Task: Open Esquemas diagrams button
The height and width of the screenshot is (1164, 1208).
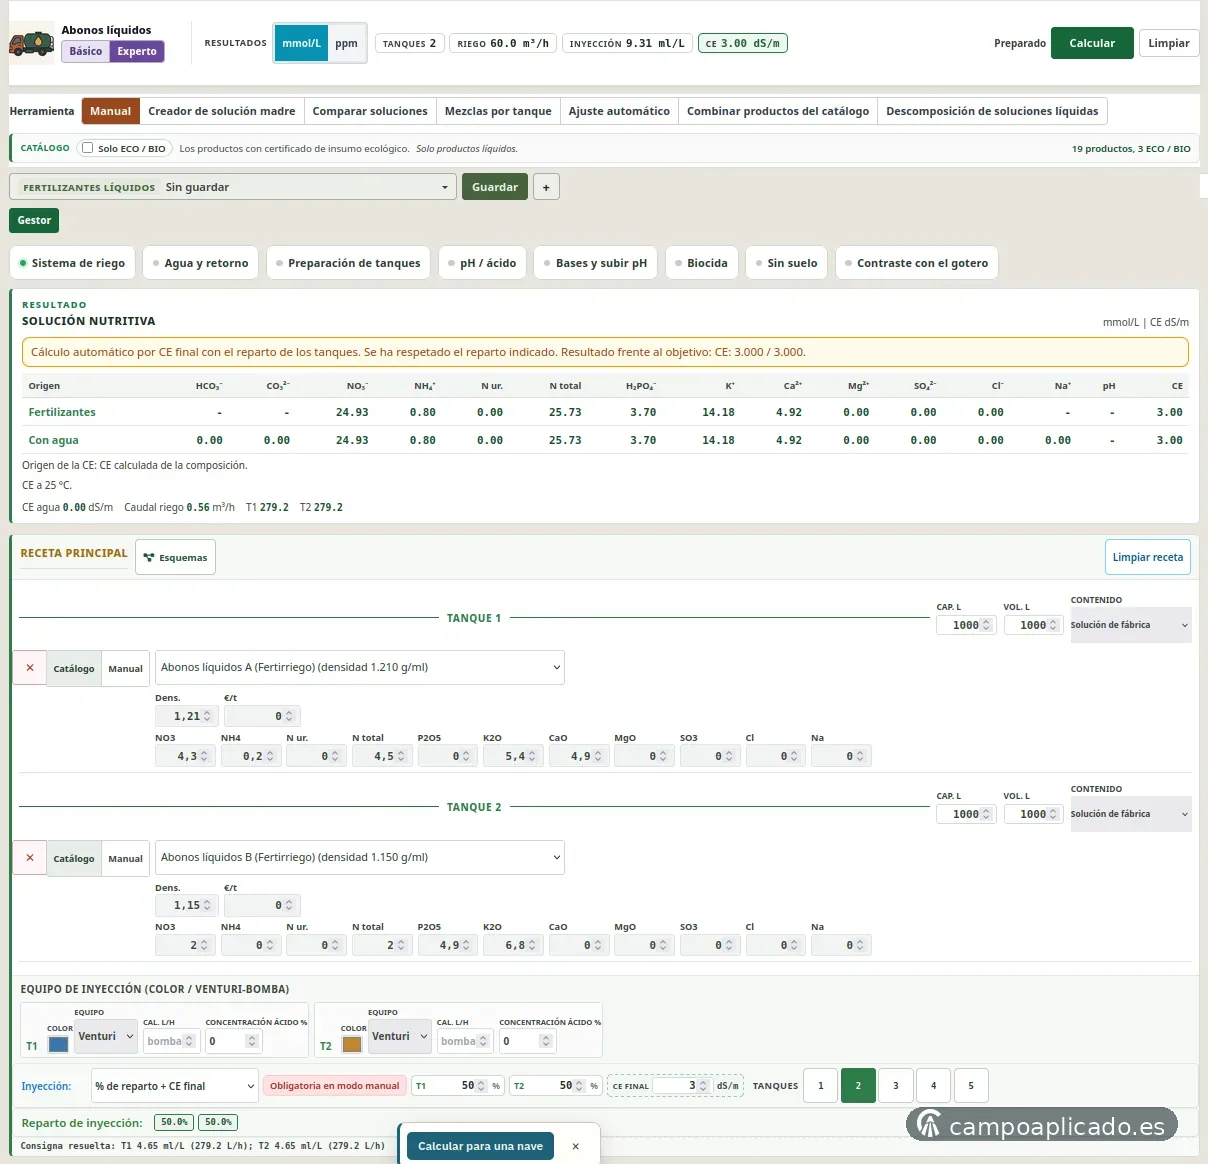Action: tap(175, 557)
